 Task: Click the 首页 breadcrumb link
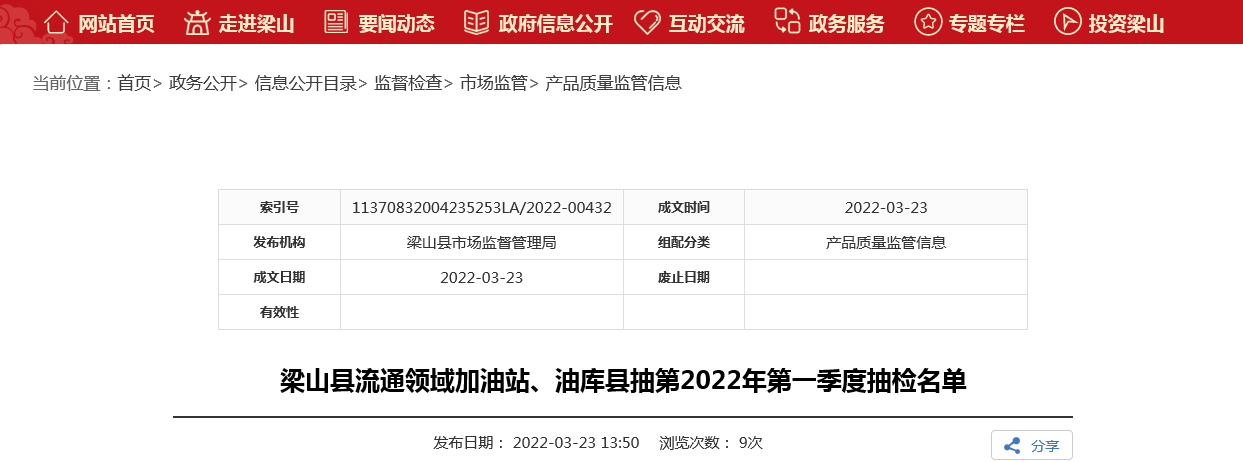point(134,84)
